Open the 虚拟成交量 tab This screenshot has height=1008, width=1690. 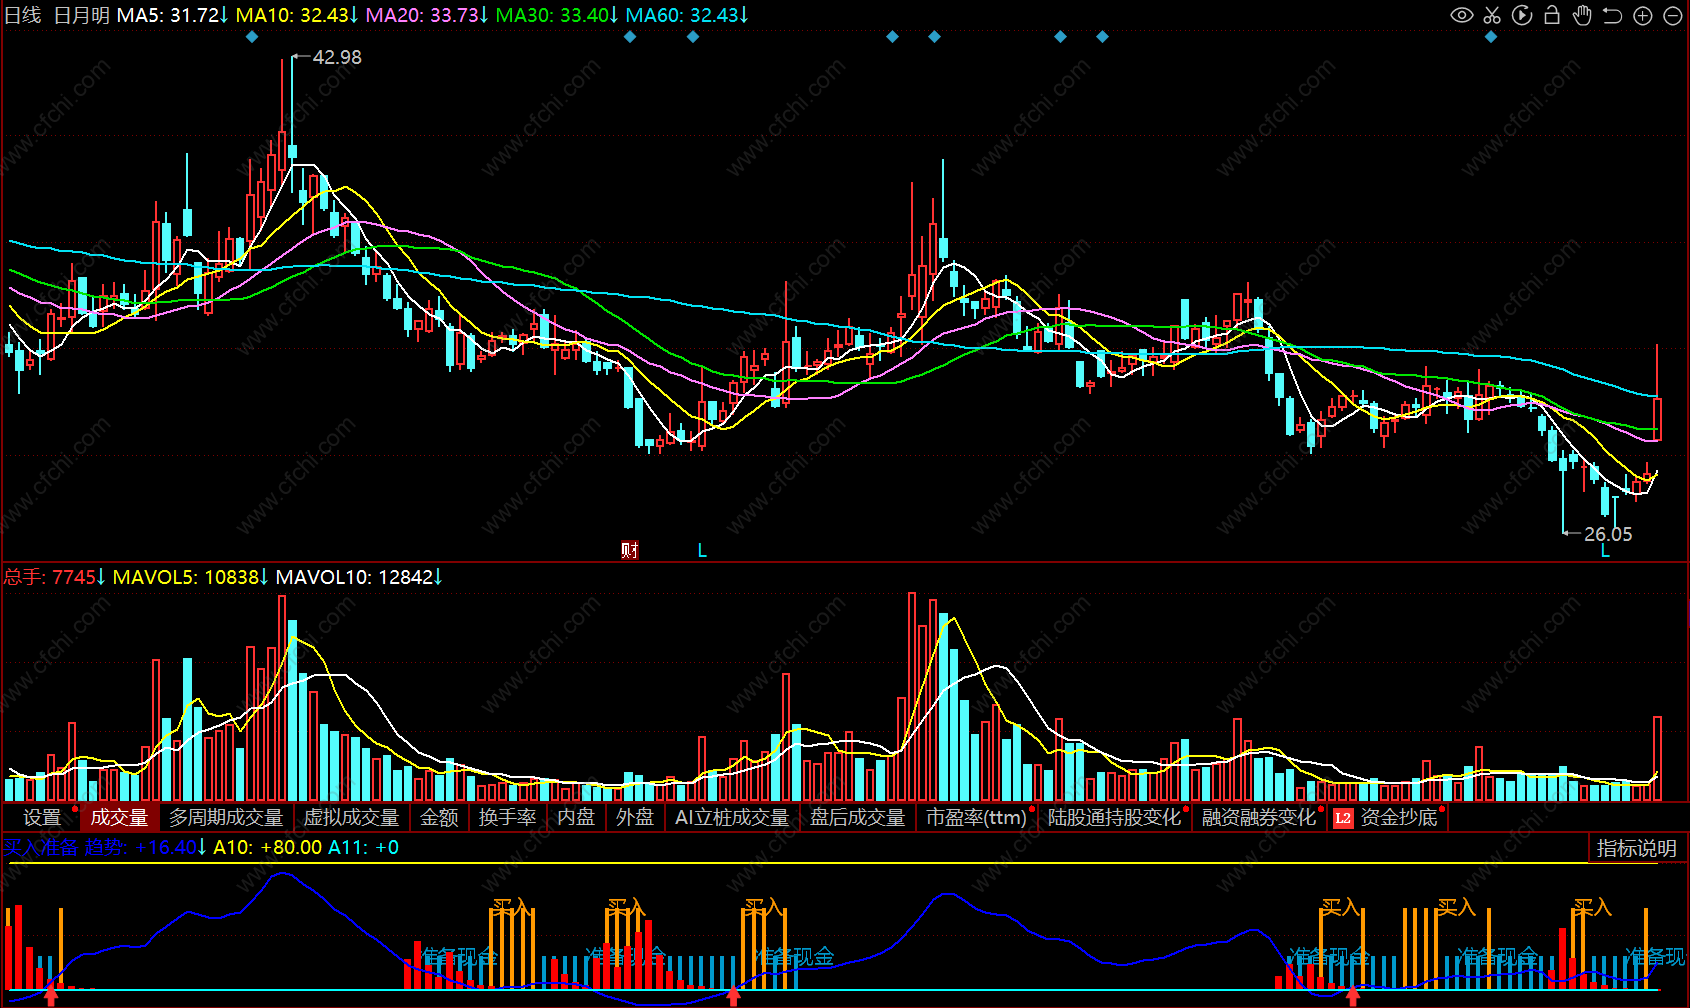click(x=351, y=818)
